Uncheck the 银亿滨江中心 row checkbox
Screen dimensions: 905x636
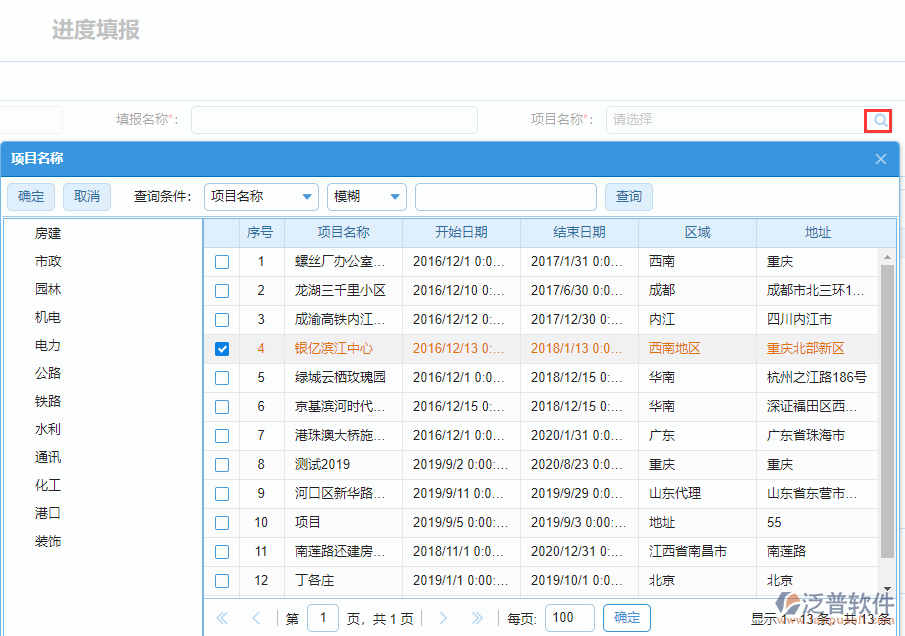pos(224,348)
